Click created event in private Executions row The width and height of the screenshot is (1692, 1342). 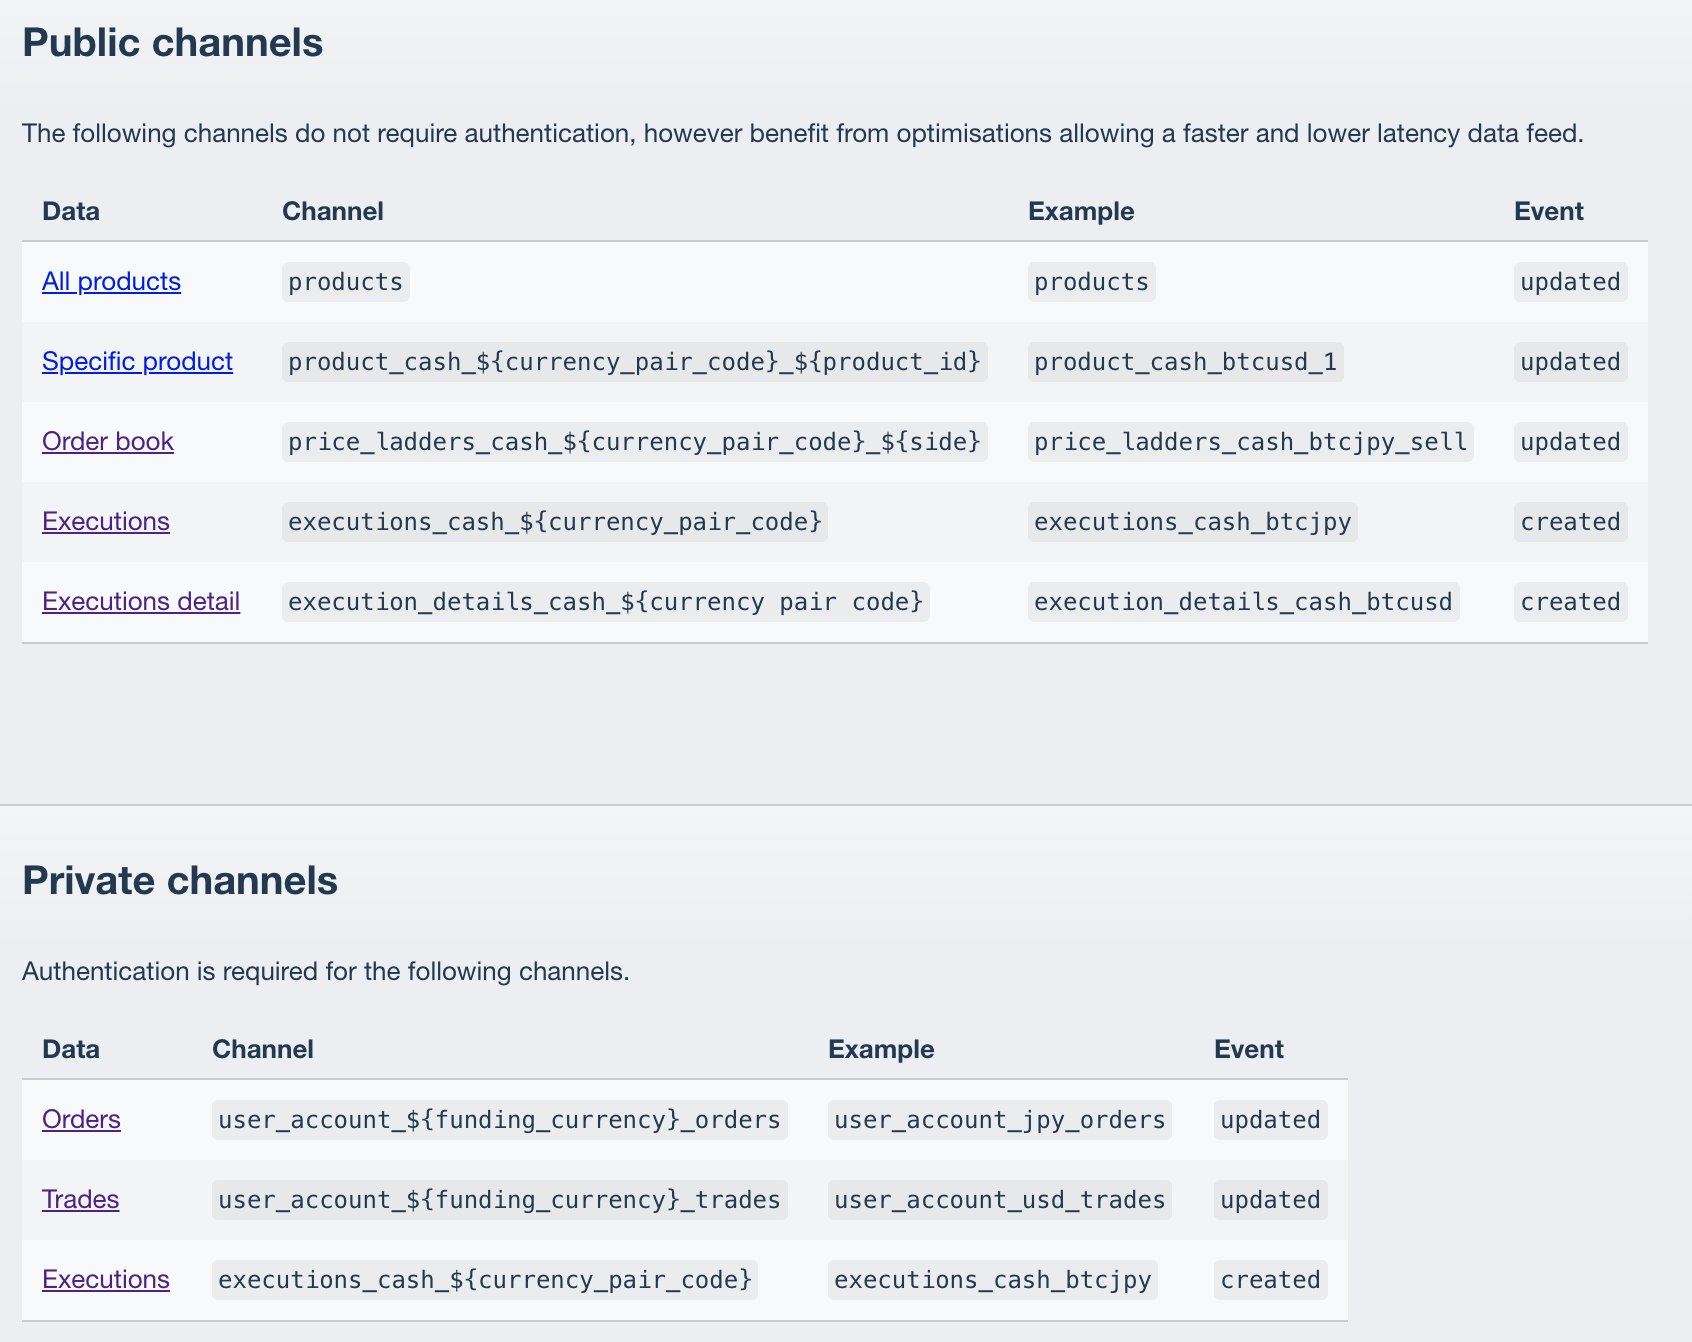click(x=1271, y=1280)
